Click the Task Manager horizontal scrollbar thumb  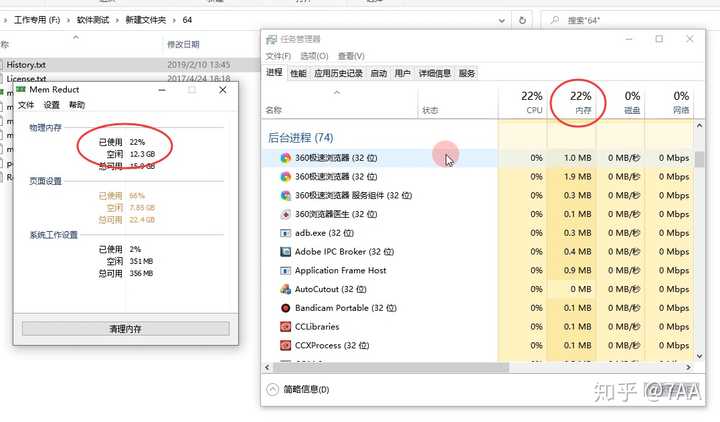(391, 367)
